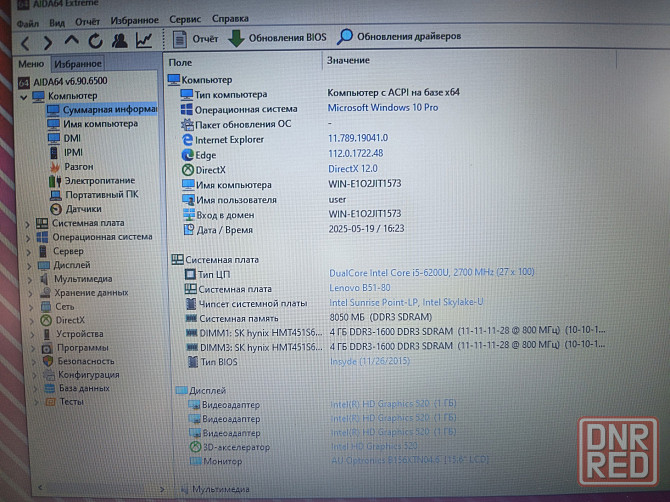Image resolution: width=670 pixels, height=502 pixels.
Task: Select the WIN-E1O2JIT1573 computer name value
Action: [364, 184]
